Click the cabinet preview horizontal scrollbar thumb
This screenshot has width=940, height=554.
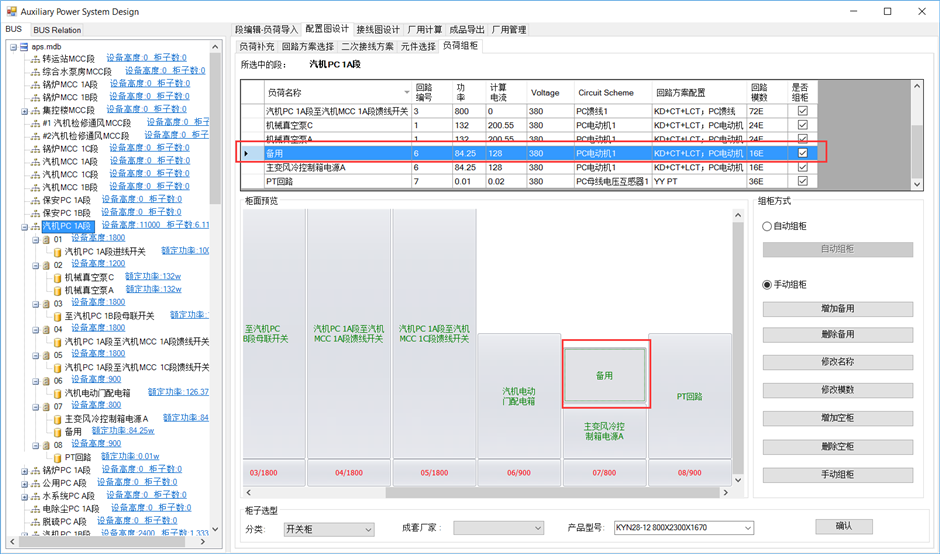[552, 493]
